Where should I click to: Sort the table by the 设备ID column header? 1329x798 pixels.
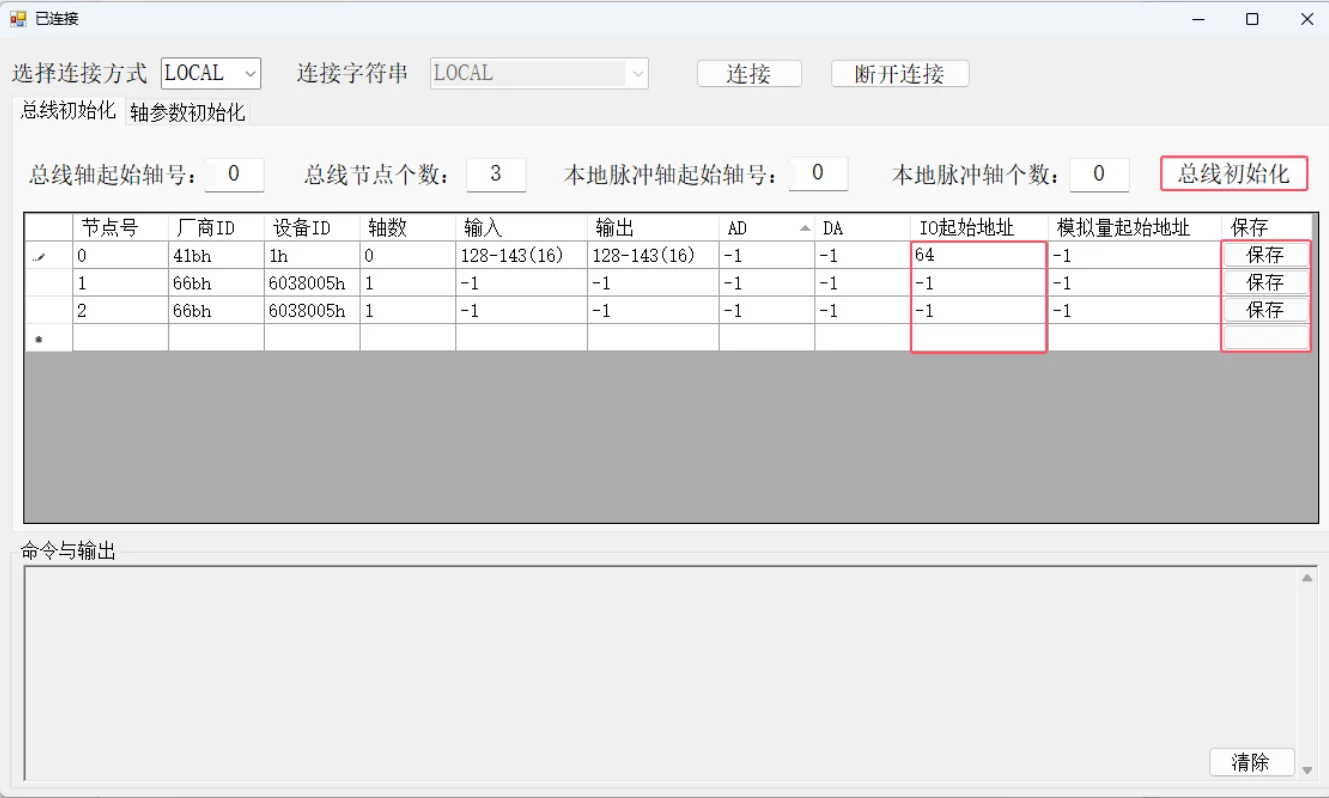click(300, 227)
